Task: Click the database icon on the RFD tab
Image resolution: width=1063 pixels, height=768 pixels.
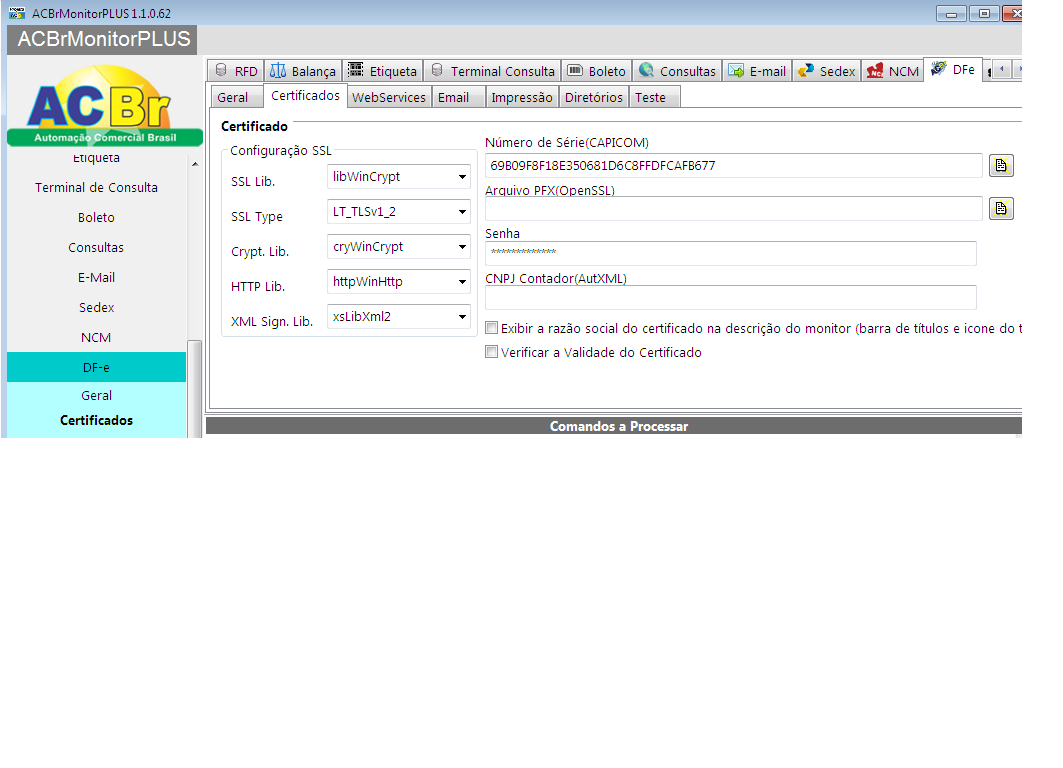Action: (x=221, y=70)
